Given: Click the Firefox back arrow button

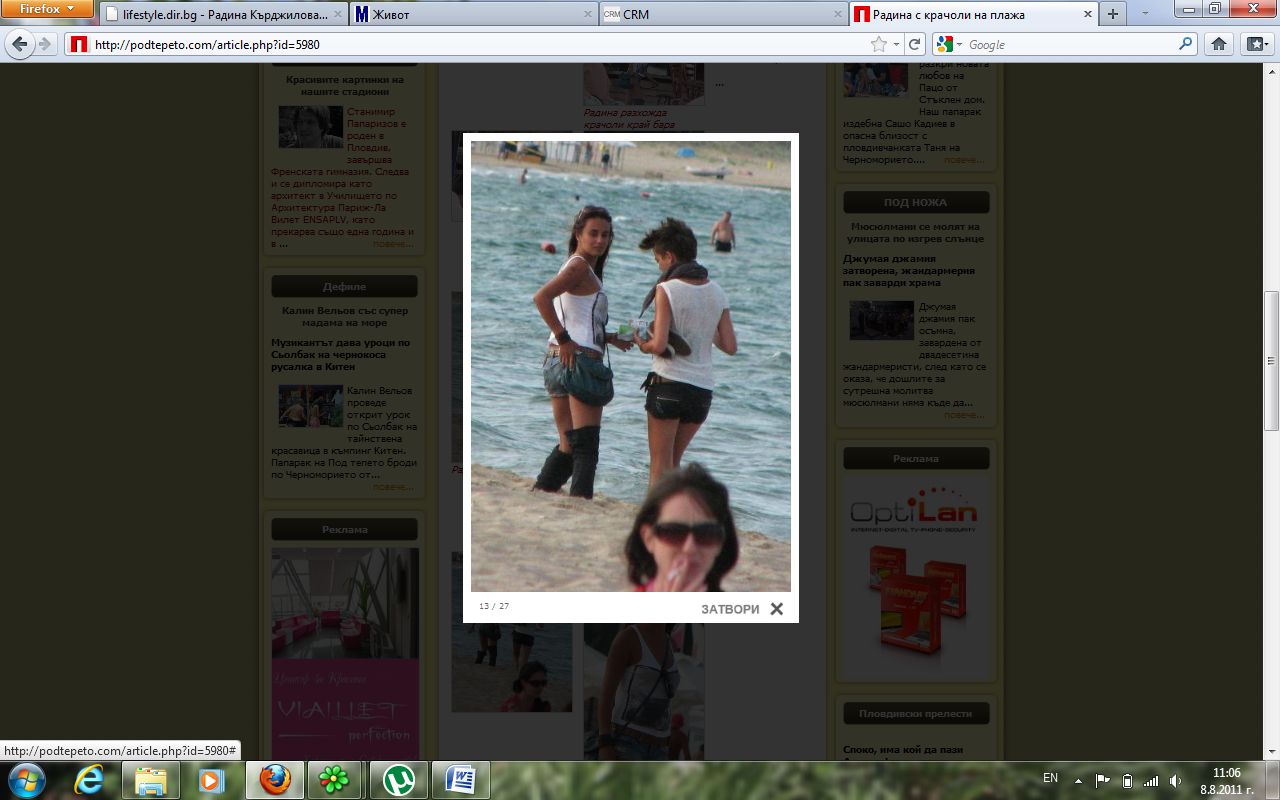Looking at the screenshot, I should 19,44.
